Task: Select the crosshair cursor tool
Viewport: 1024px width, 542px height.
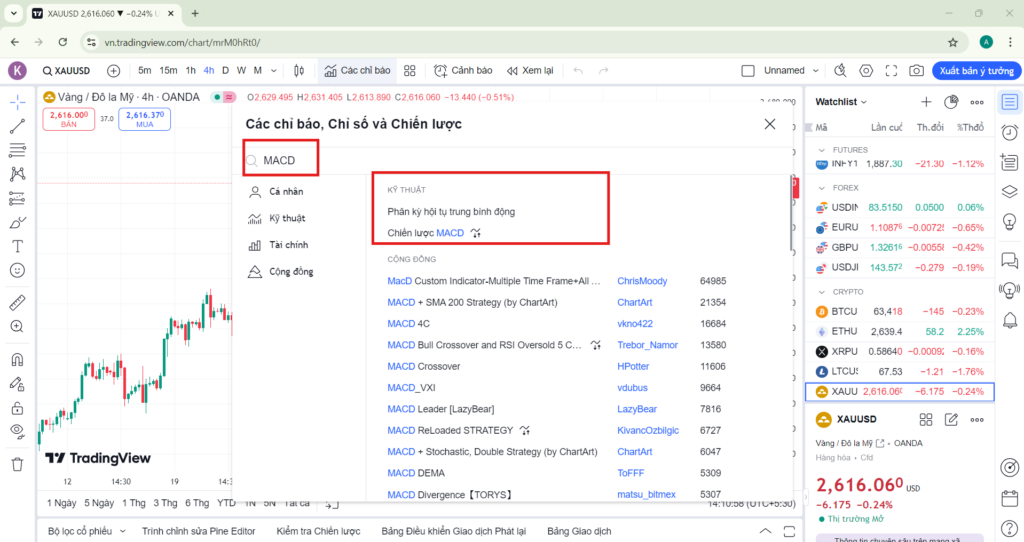Action: 18,103
